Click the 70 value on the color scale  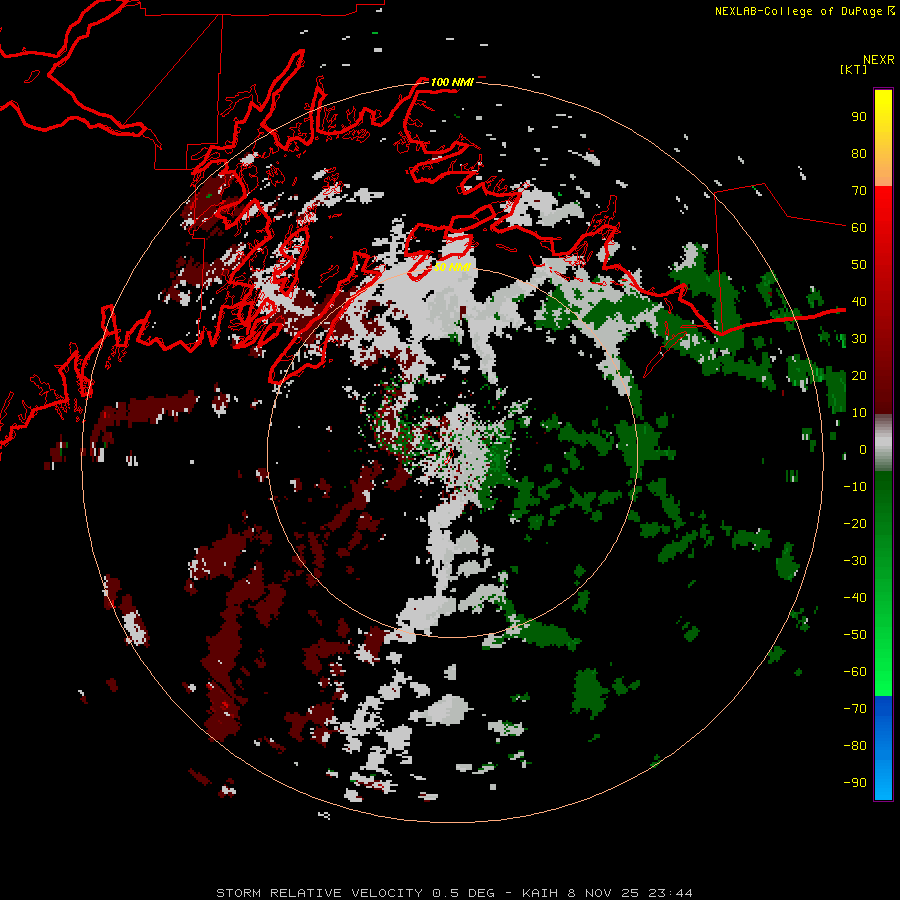(859, 191)
